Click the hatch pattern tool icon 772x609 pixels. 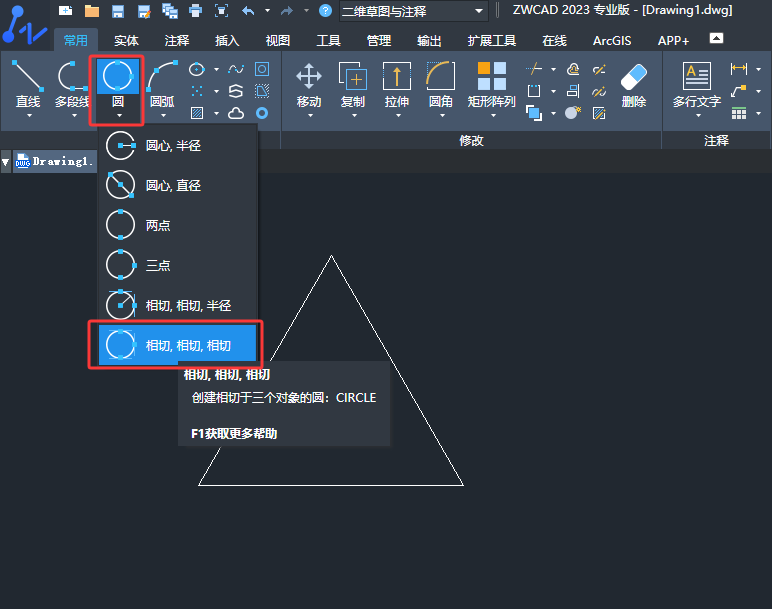coord(197,113)
